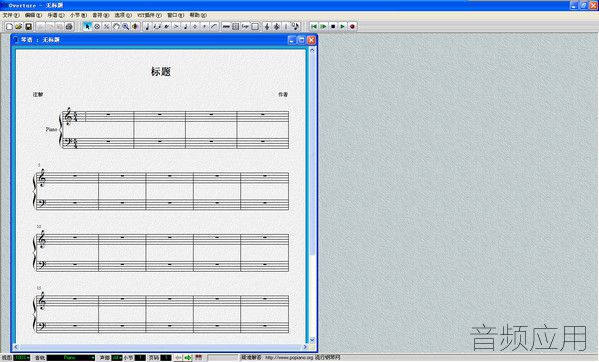Stop playback with the black square button
Viewport: 599px width, 362px height.
pyautogui.click(x=333, y=26)
